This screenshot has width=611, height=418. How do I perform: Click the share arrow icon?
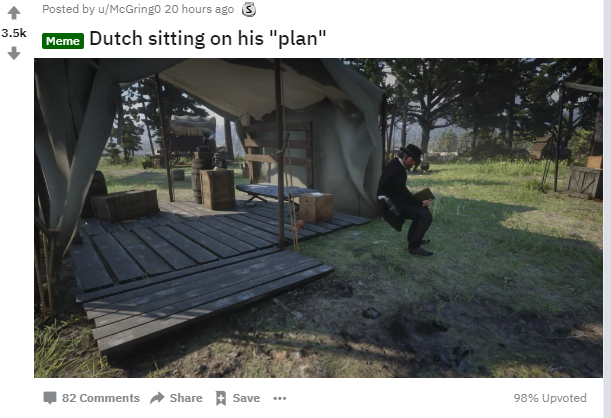[157, 398]
